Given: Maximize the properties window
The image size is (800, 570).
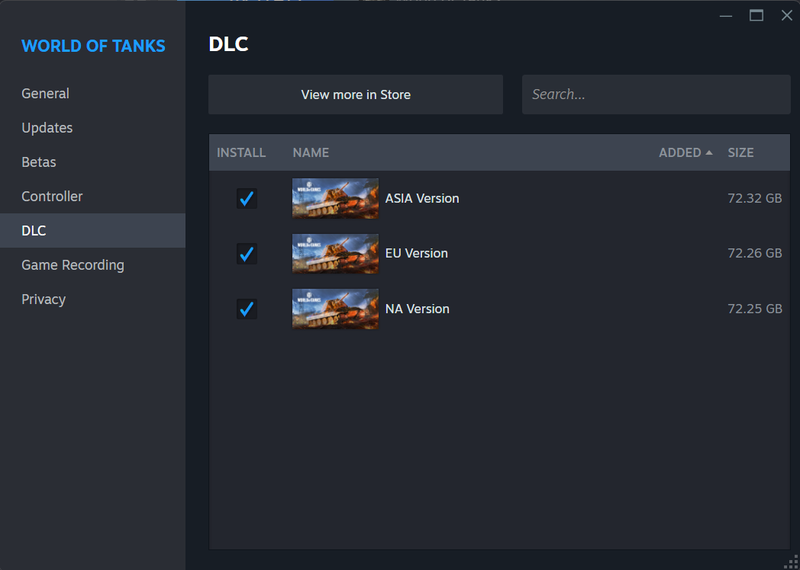Looking at the screenshot, I should click(x=756, y=16).
